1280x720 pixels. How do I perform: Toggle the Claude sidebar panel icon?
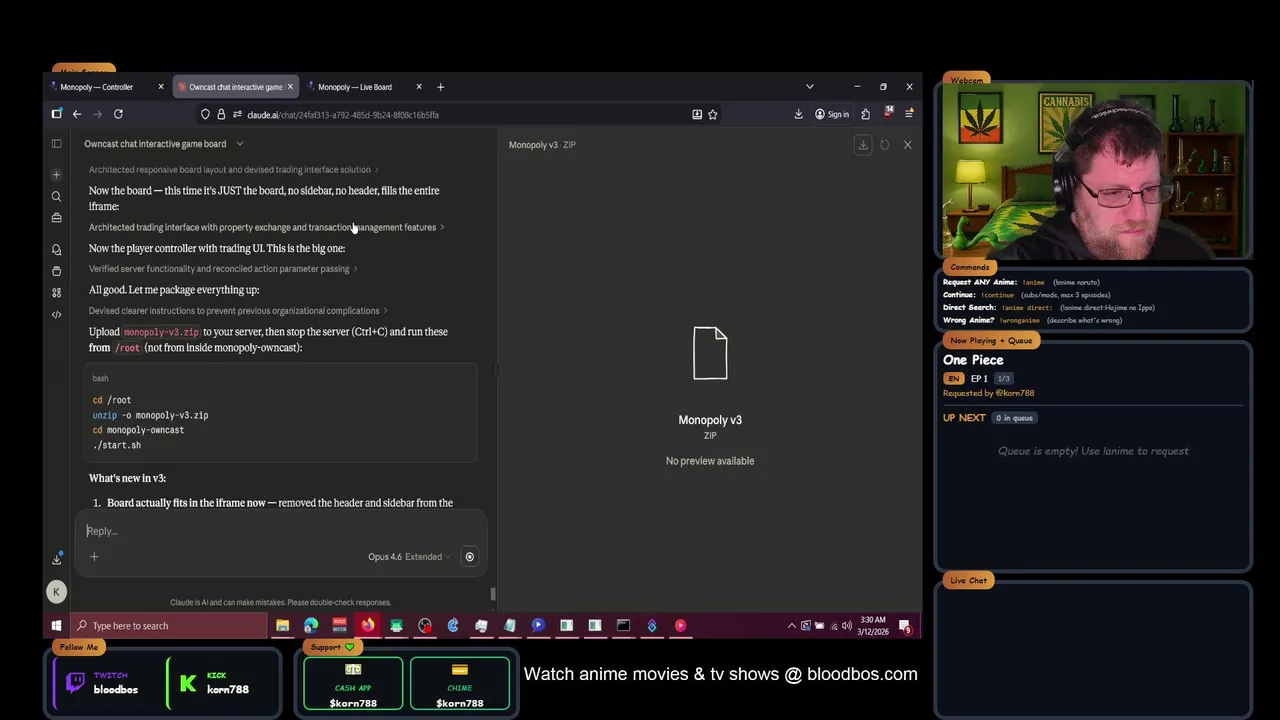pos(56,144)
